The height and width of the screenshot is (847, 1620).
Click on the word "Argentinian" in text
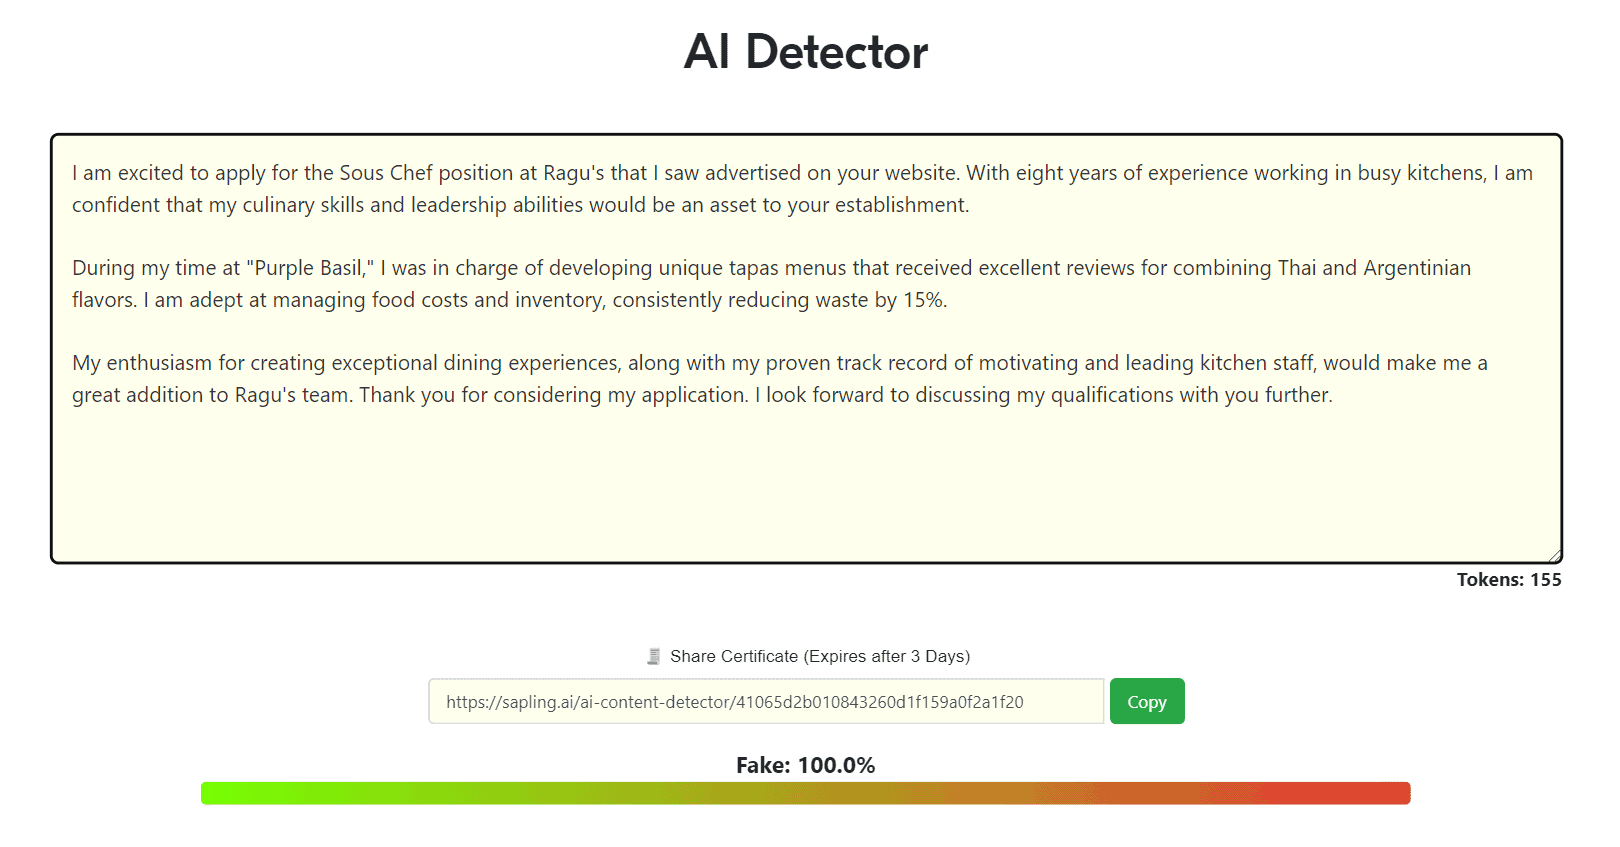pos(1416,268)
